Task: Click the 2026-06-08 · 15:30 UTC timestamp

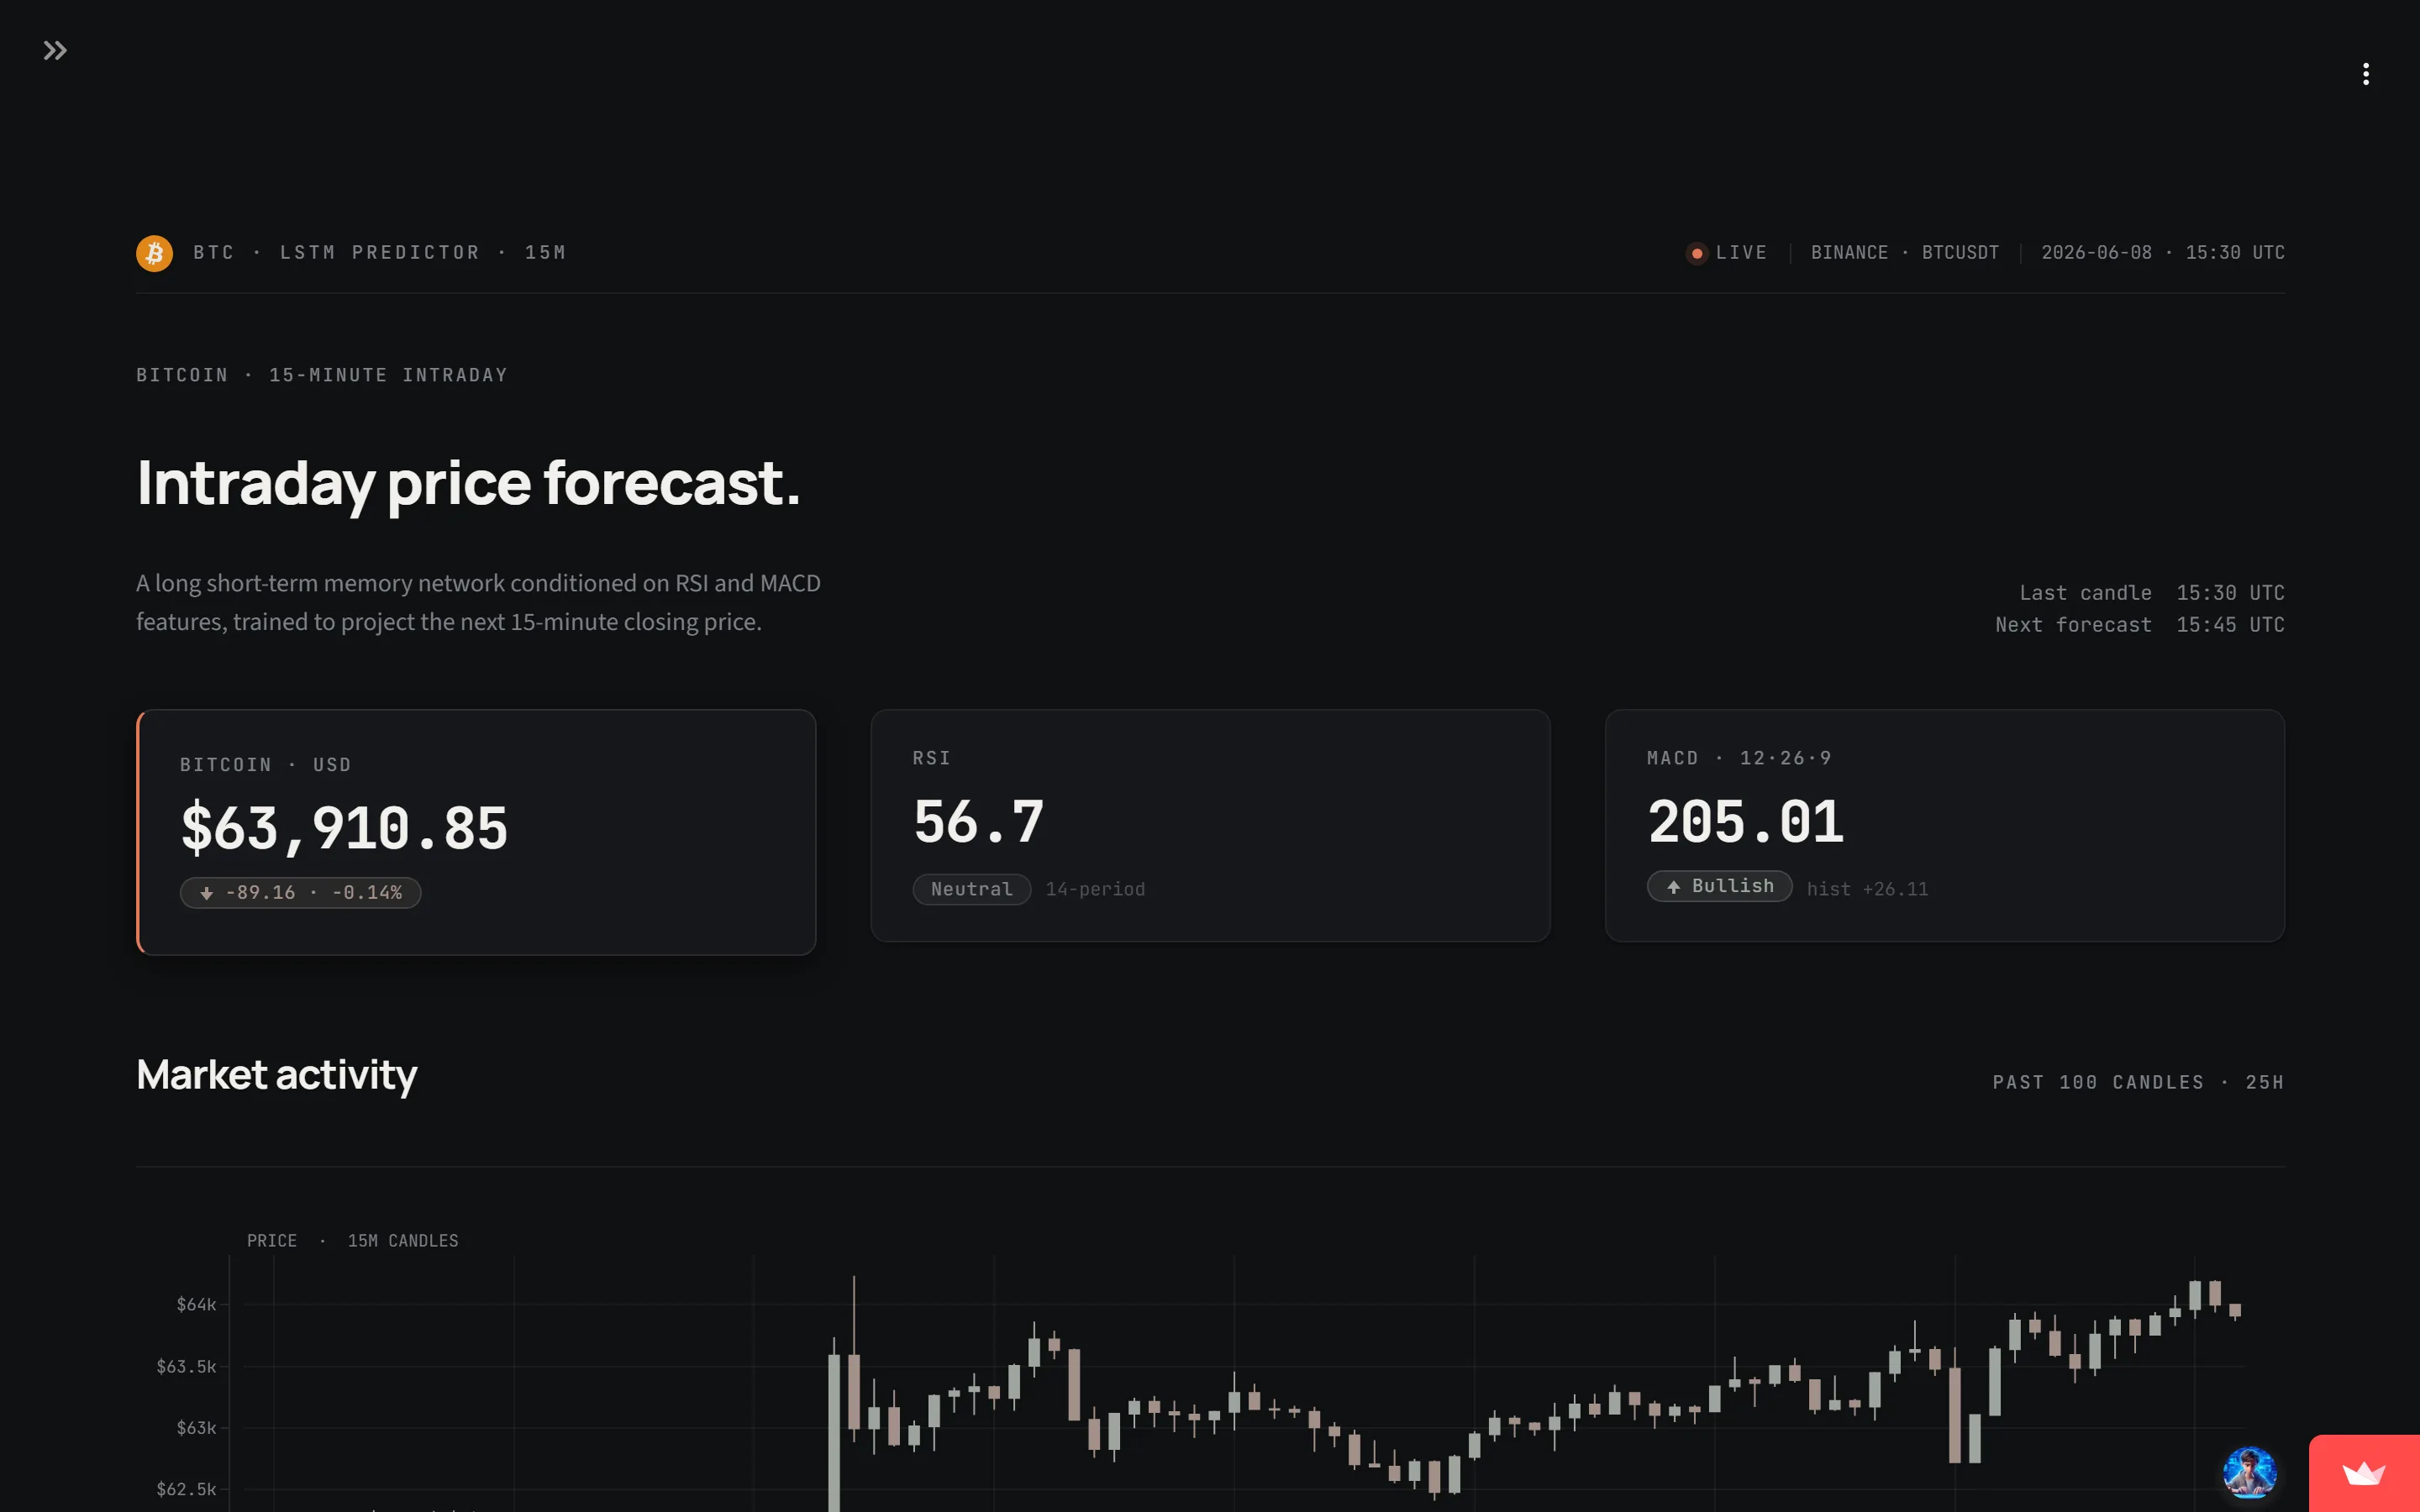Action: (x=2162, y=252)
